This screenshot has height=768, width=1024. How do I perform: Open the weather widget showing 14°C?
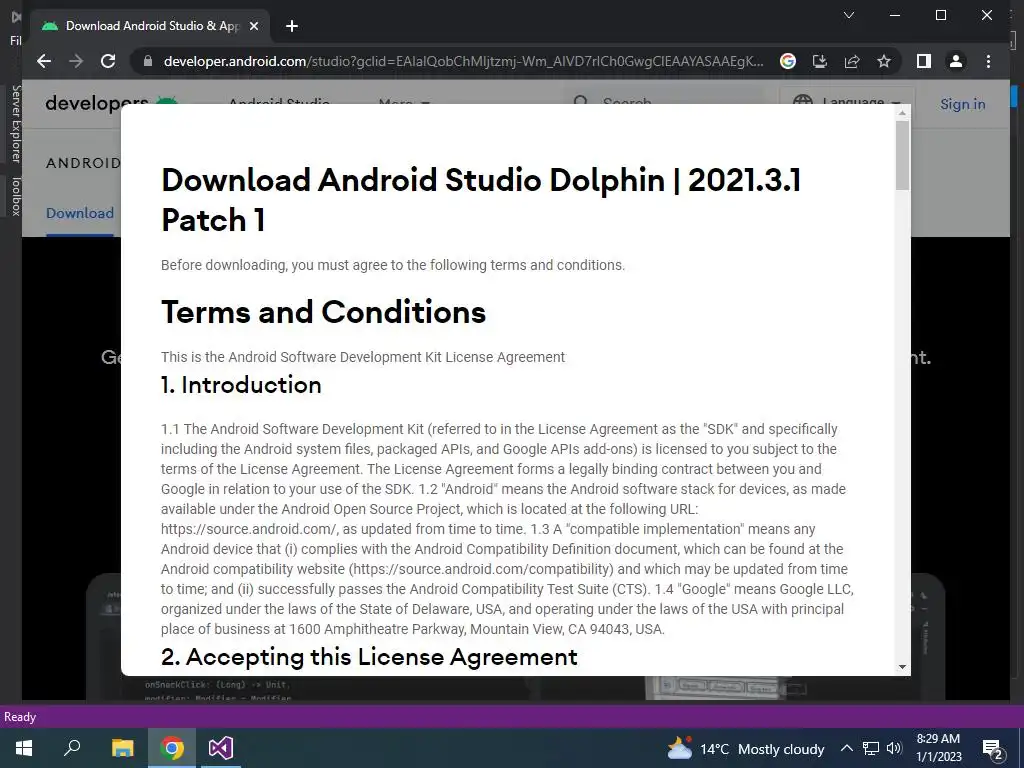746,749
